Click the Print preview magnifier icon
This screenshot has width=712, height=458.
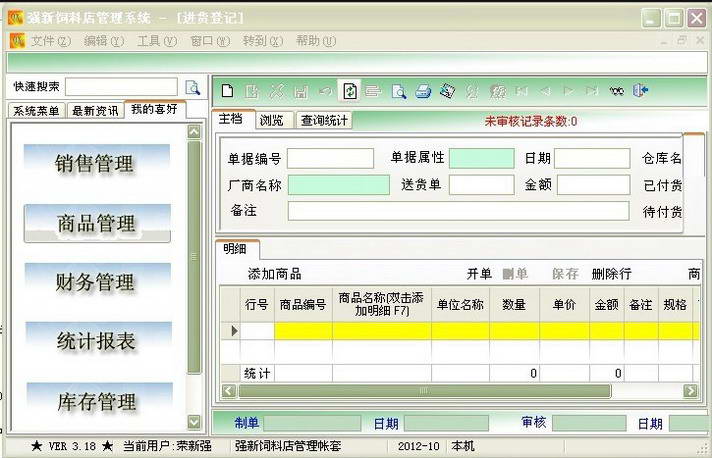[x=398, y=91]
